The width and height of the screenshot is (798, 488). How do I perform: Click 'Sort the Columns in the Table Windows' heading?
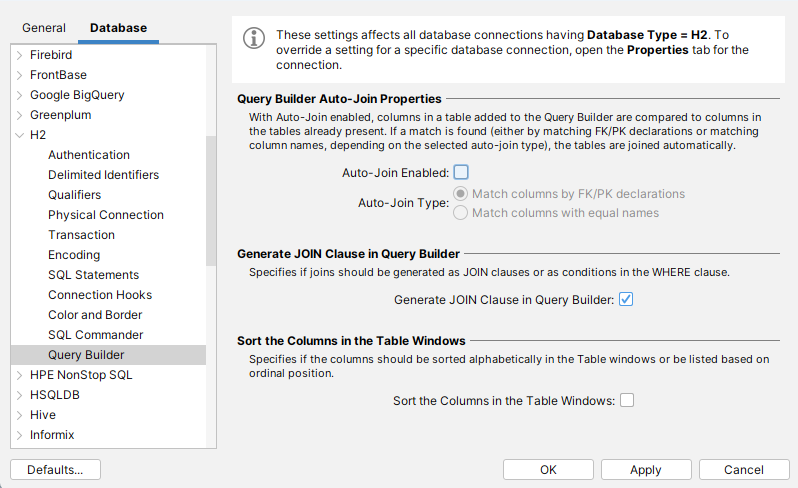click(x=351, y=341)
